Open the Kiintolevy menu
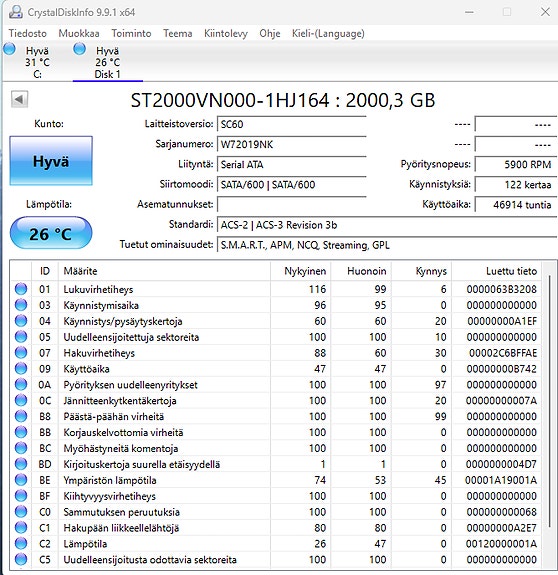This screenshot has height=575, width=558. 226,33
